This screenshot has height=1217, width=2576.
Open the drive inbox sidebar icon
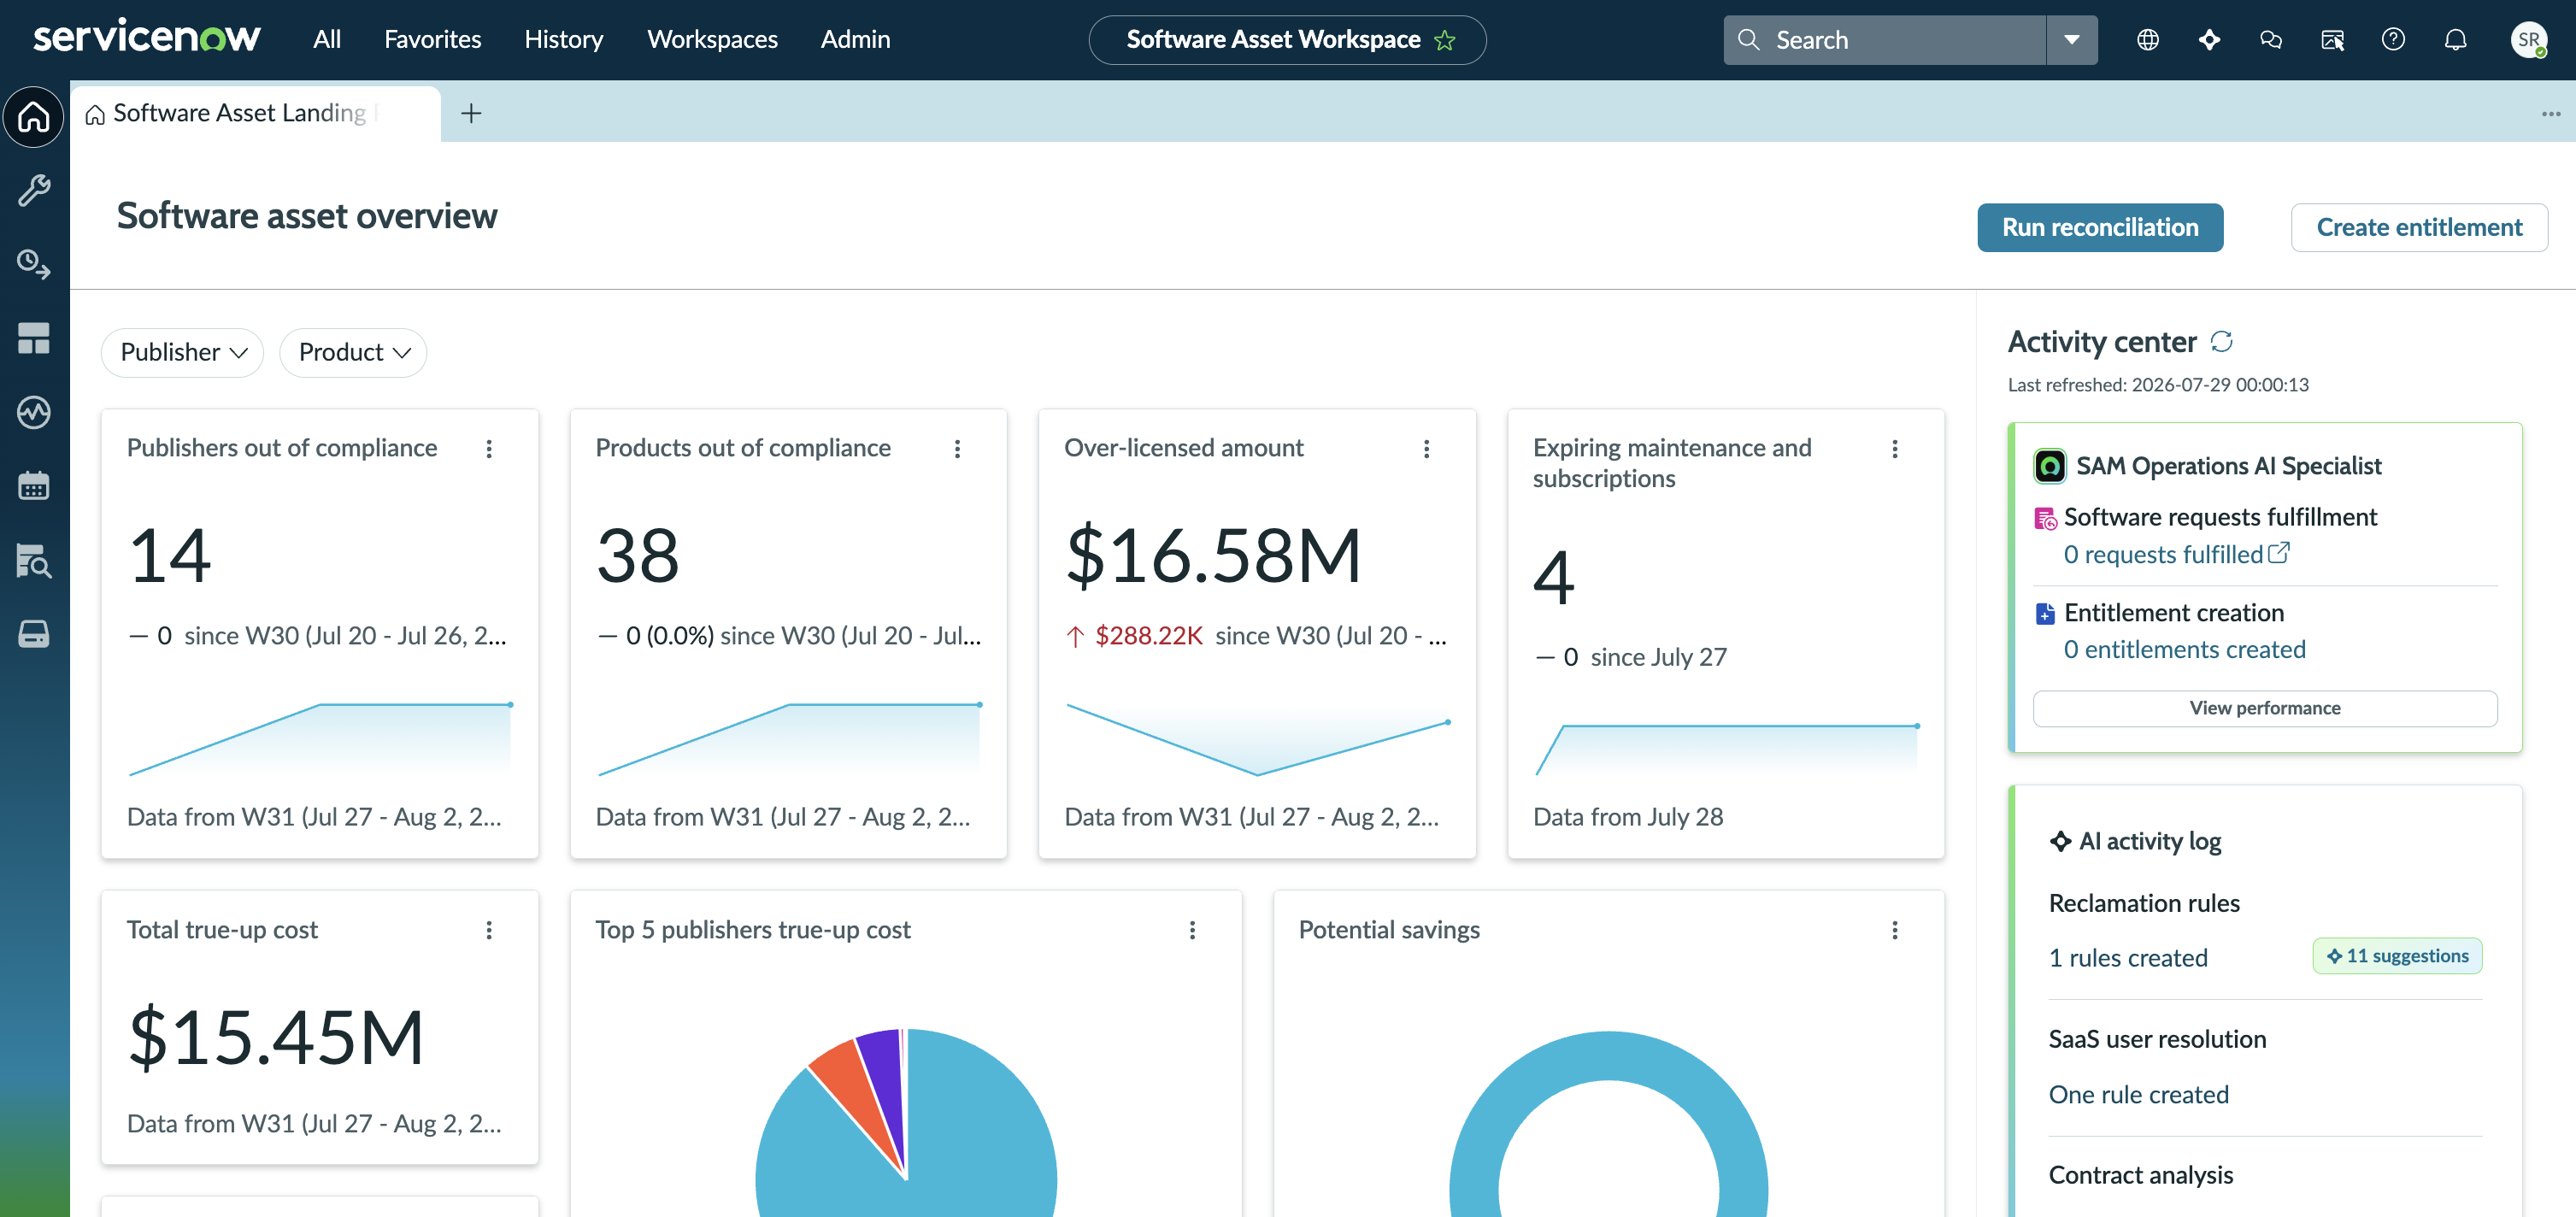[34, 634]
